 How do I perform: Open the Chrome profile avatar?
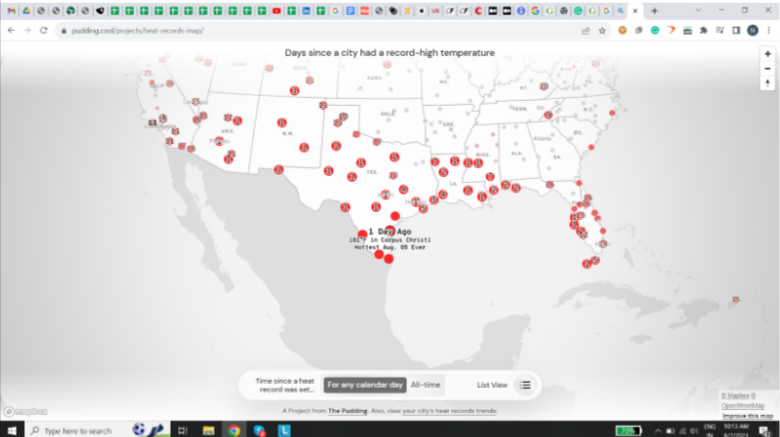[x=753, y=31]
